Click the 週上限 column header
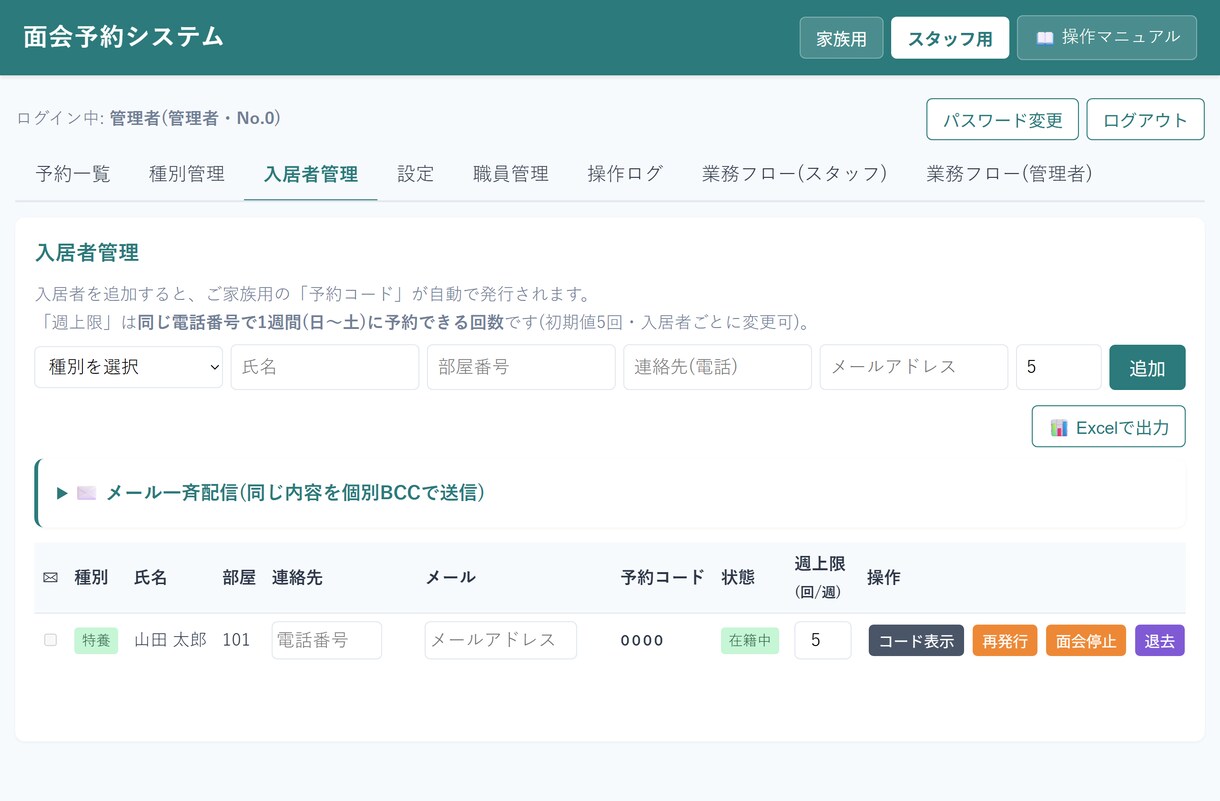This screenshot has height=801, width=1220. (818, 576)
